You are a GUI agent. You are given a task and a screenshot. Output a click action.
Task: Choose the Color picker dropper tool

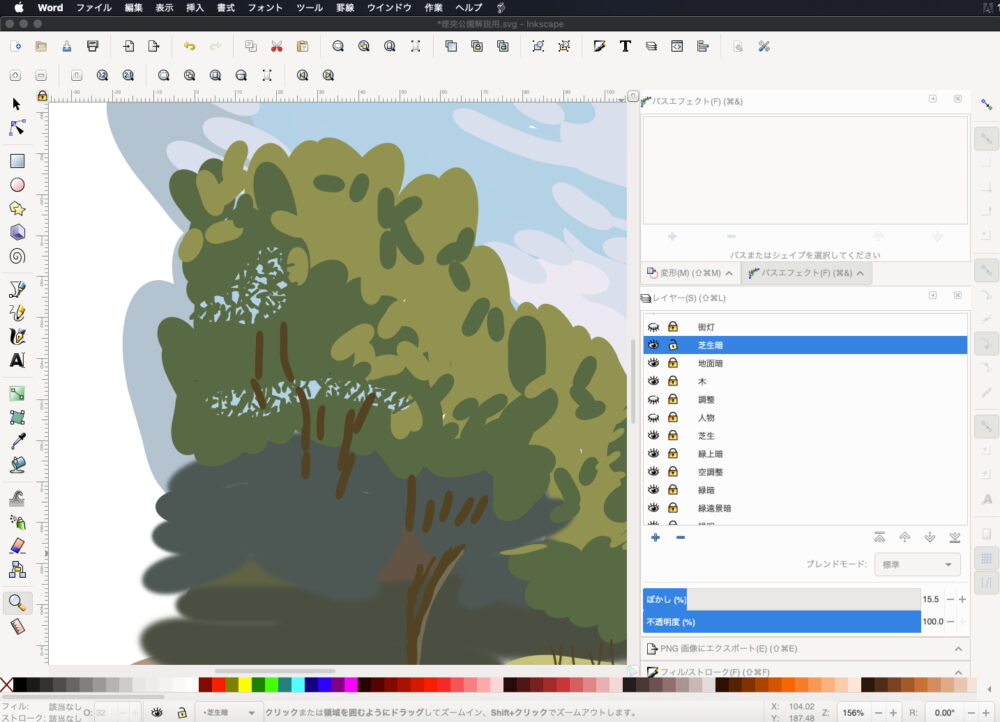(17, 441)
